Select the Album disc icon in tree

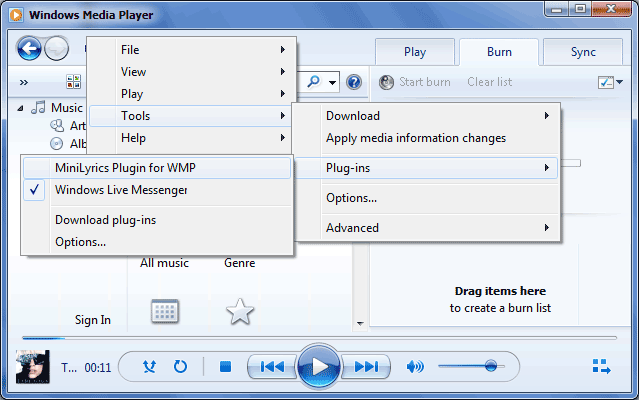tap(57, 143)
